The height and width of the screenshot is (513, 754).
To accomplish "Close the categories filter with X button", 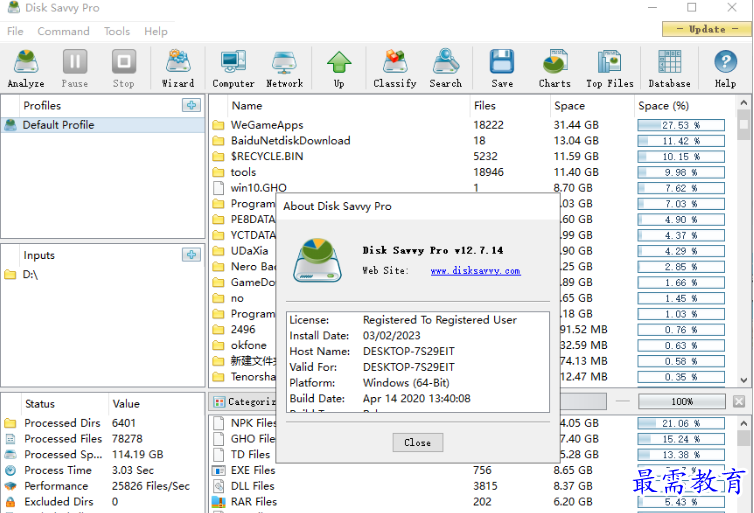I will (739, 401).
